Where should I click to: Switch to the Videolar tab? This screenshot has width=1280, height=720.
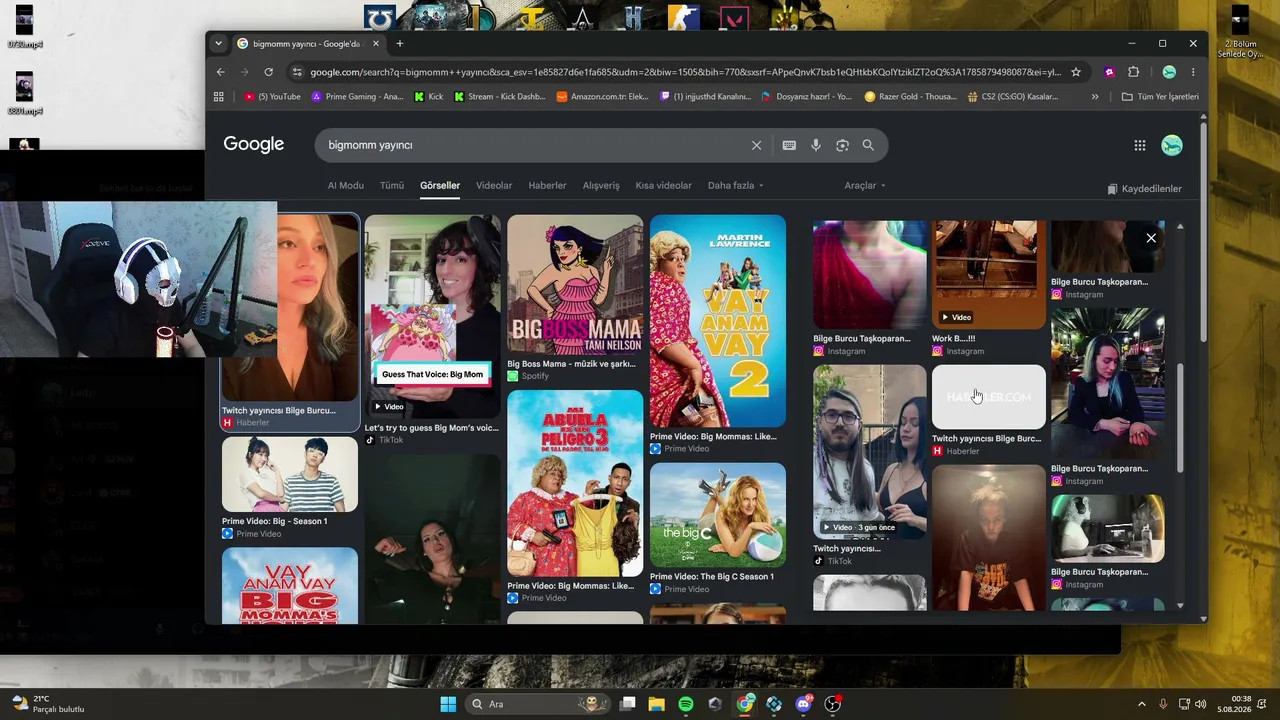click(494, 186)
